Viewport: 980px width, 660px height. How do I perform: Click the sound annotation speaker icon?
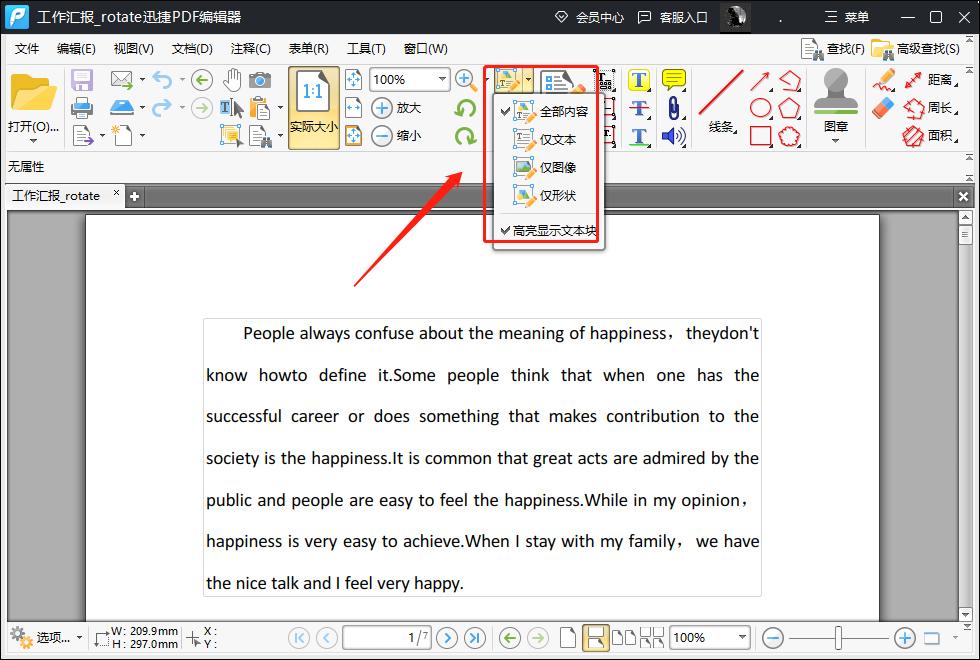coord(674,135)
